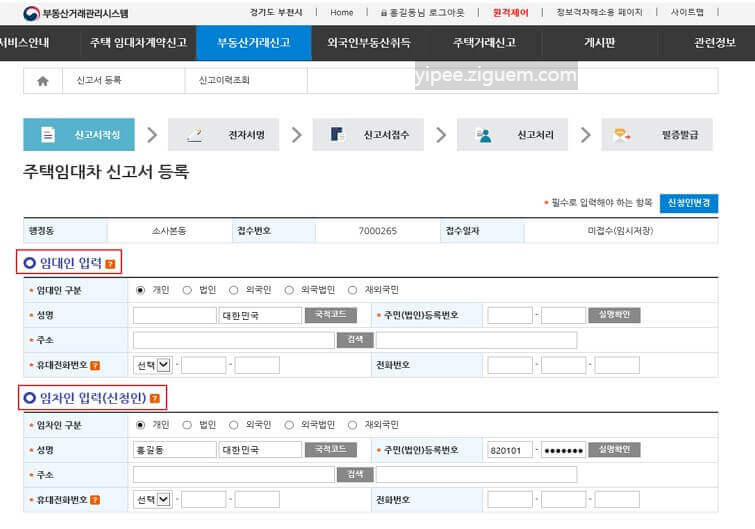
Task: Click landlord detailed address field
Action: (476, 340)
